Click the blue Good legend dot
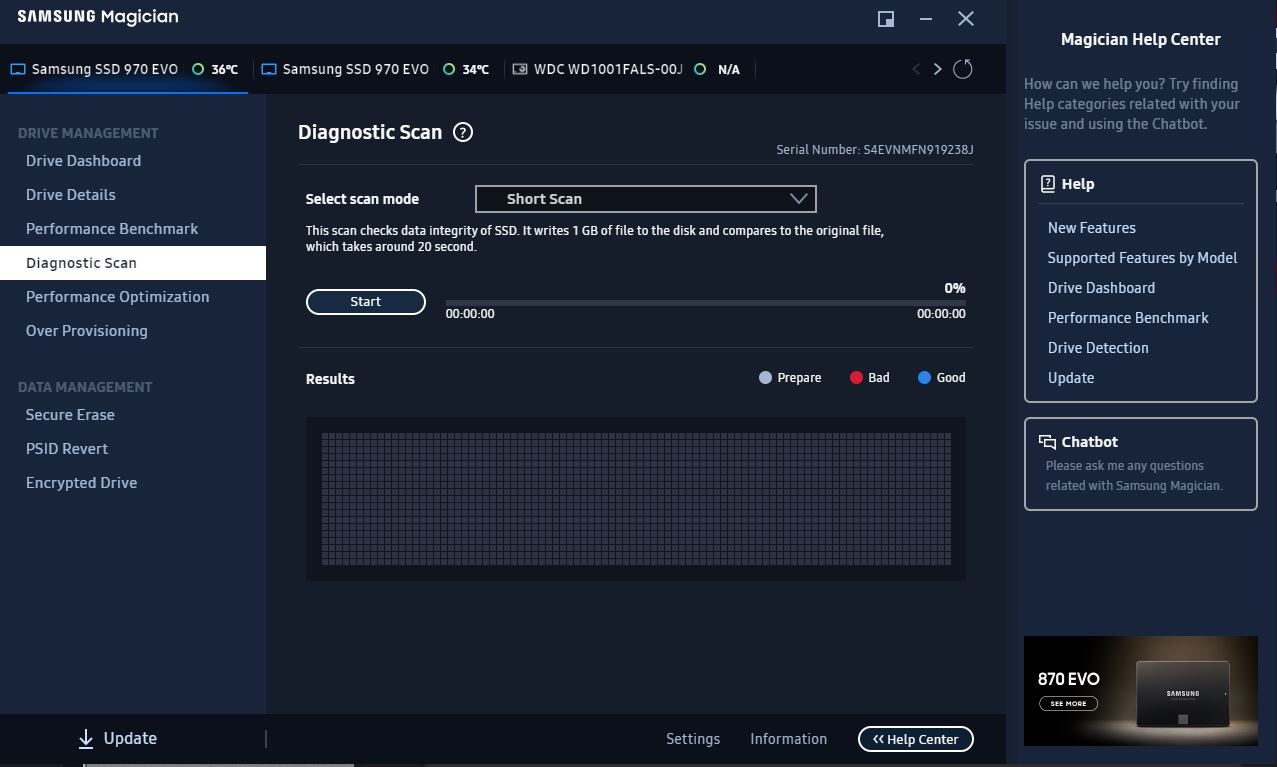This screenshot has height=767, width=1277. tap(924, 378)
